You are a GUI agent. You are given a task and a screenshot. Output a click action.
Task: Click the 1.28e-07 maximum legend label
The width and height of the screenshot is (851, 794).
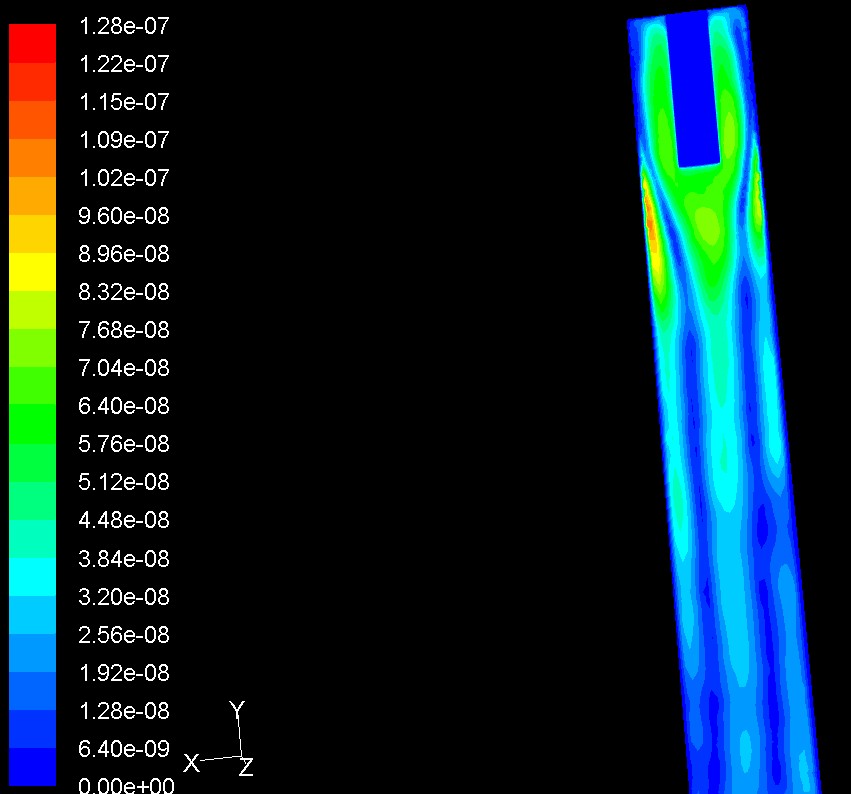(124, 26)
